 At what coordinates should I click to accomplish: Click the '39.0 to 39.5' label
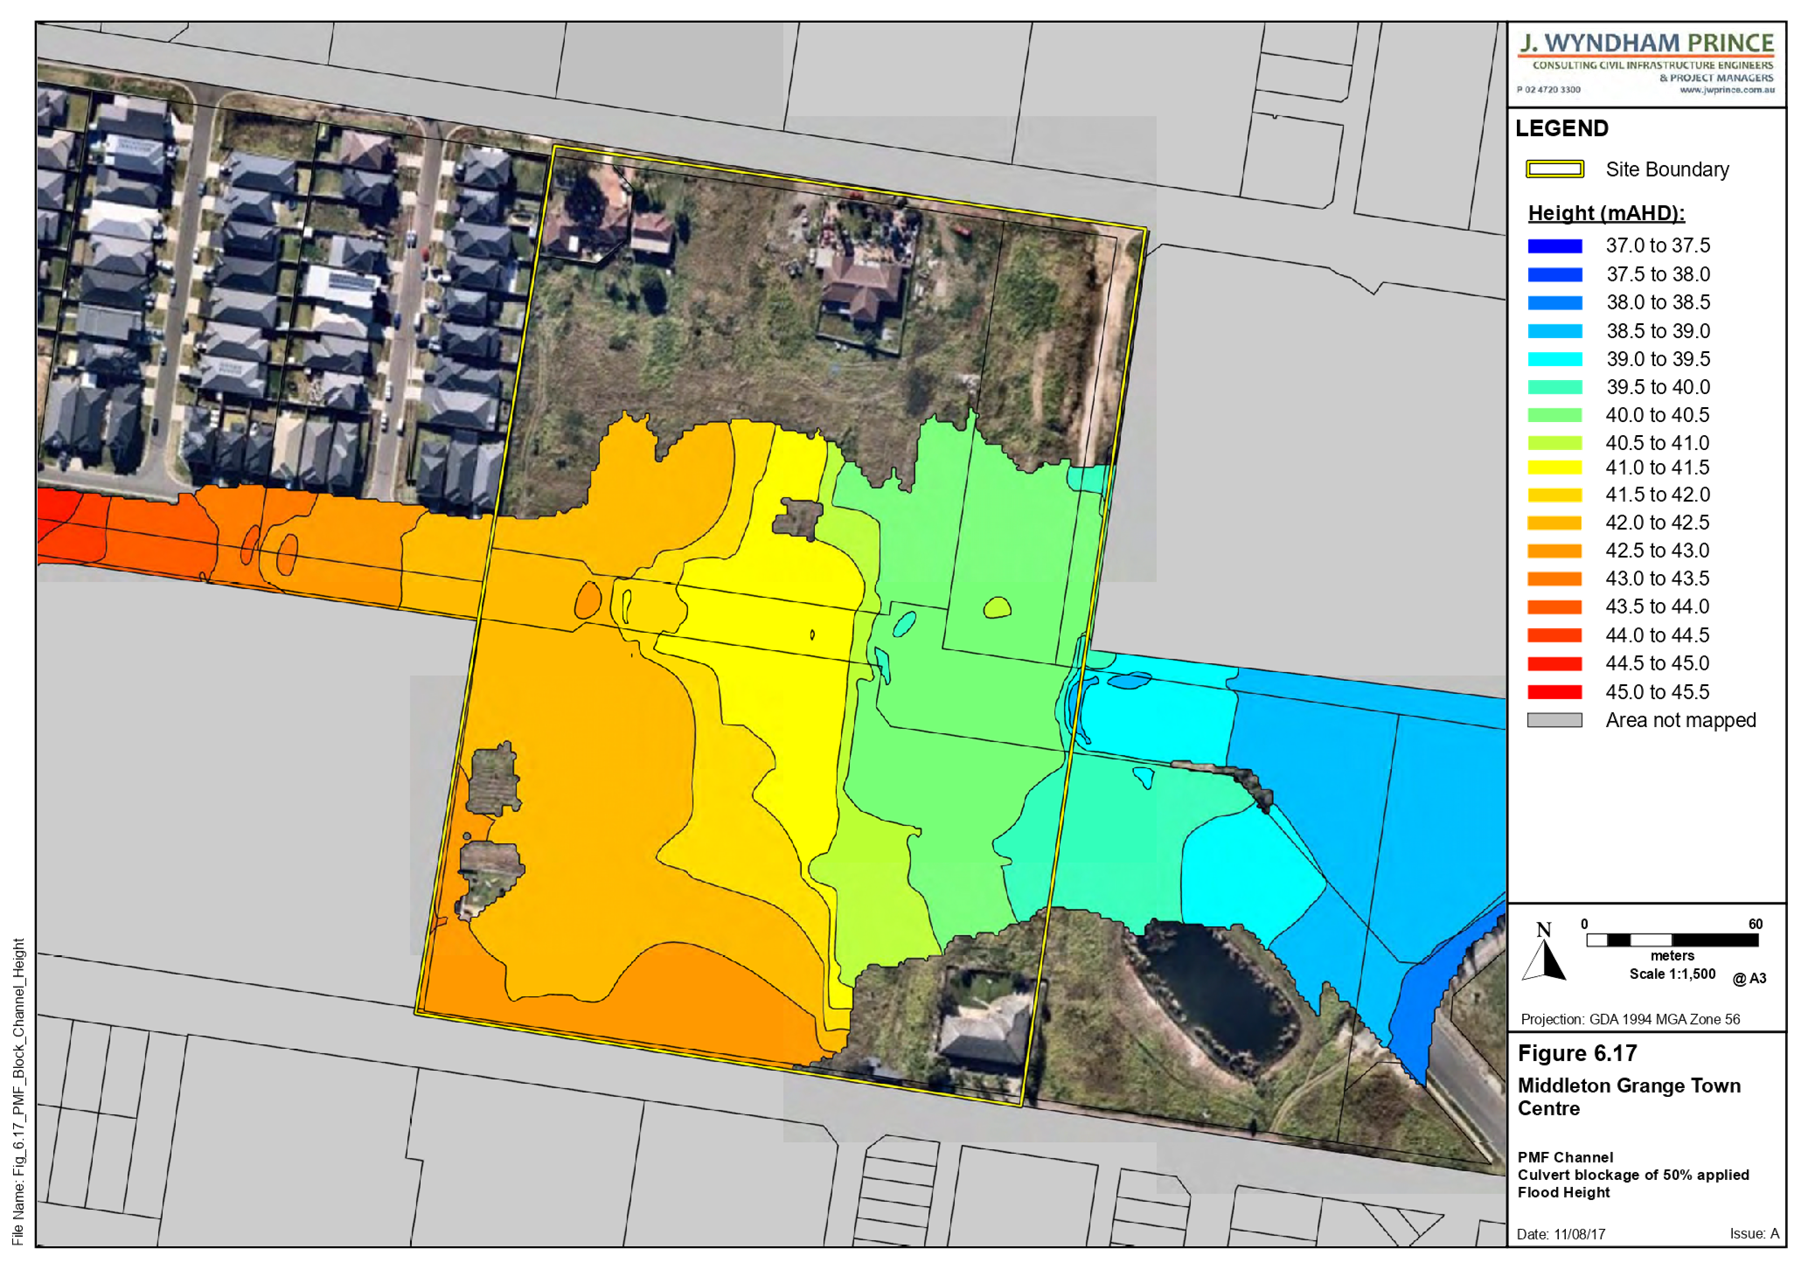[x=1658, y=359]
